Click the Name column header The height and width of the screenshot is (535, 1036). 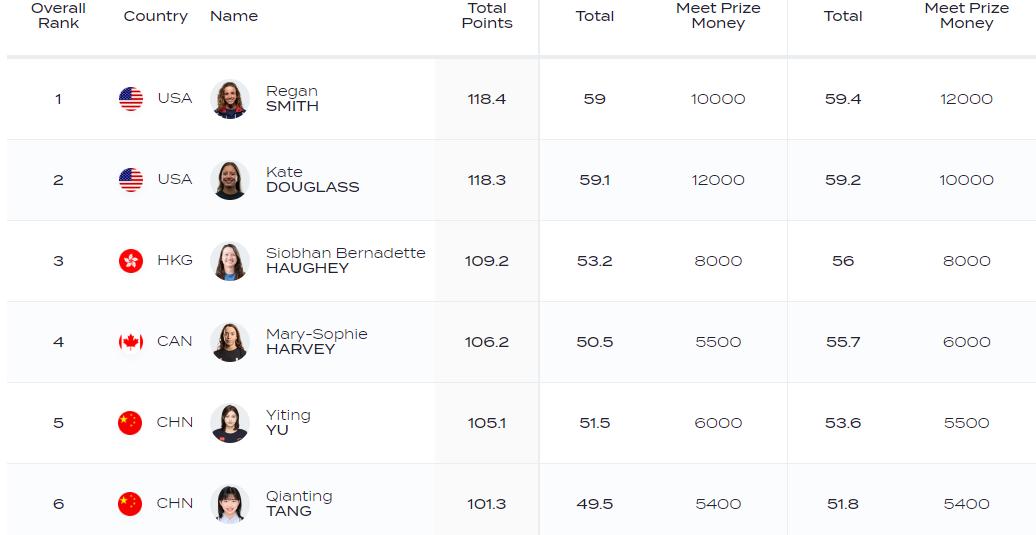(234, 17)
